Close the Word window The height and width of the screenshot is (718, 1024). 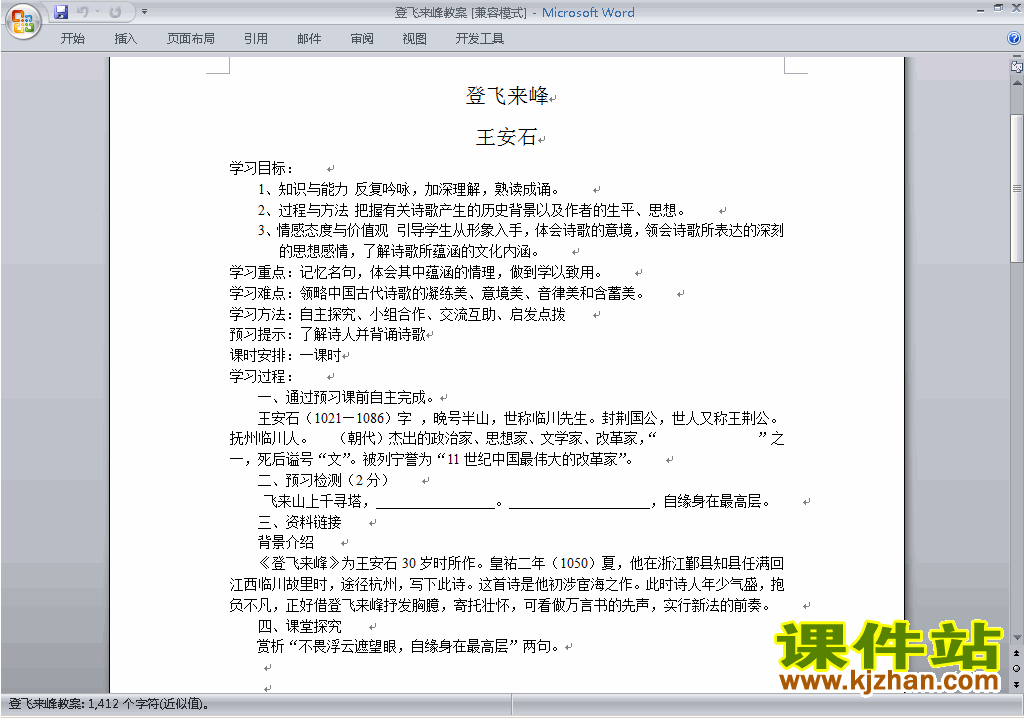[1016, 8]
